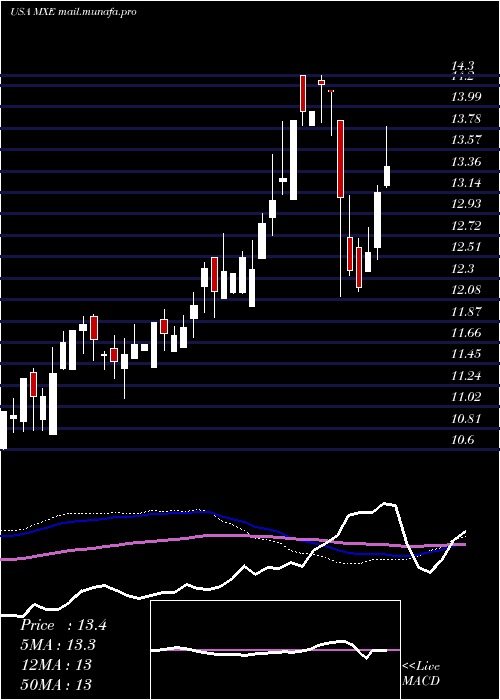Click the 'Price : 13.4' readout
The image size is (500, 700).
63,625
